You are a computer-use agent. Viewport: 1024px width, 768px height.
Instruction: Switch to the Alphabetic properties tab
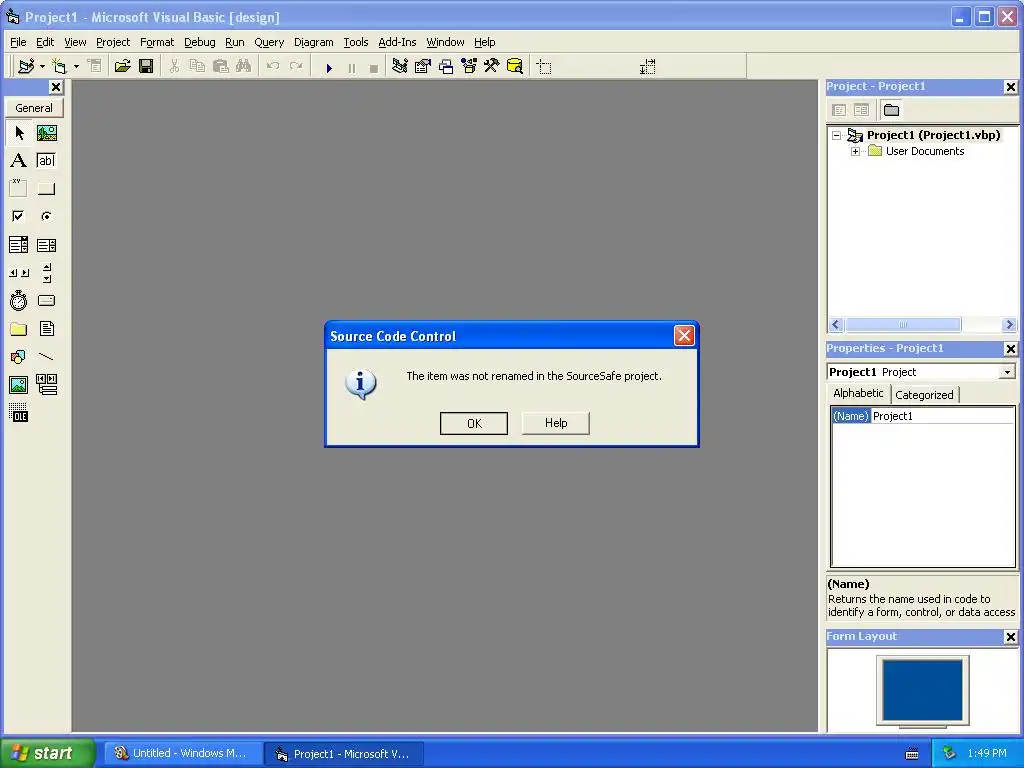point(858,392)
